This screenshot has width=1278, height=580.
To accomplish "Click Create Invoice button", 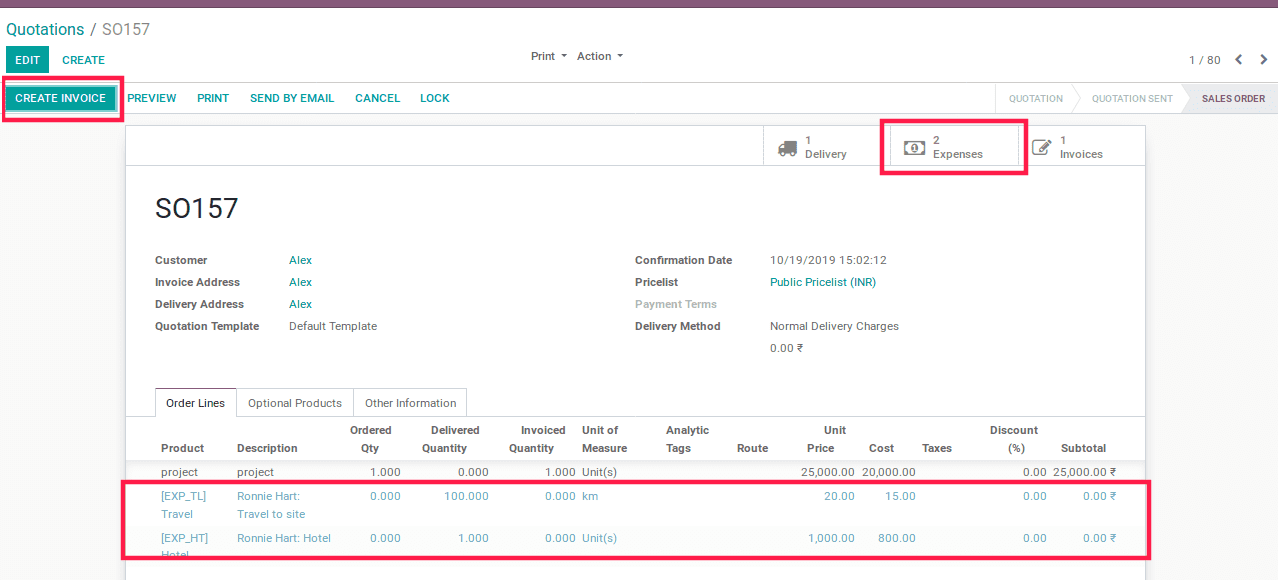I will (60, 98).
